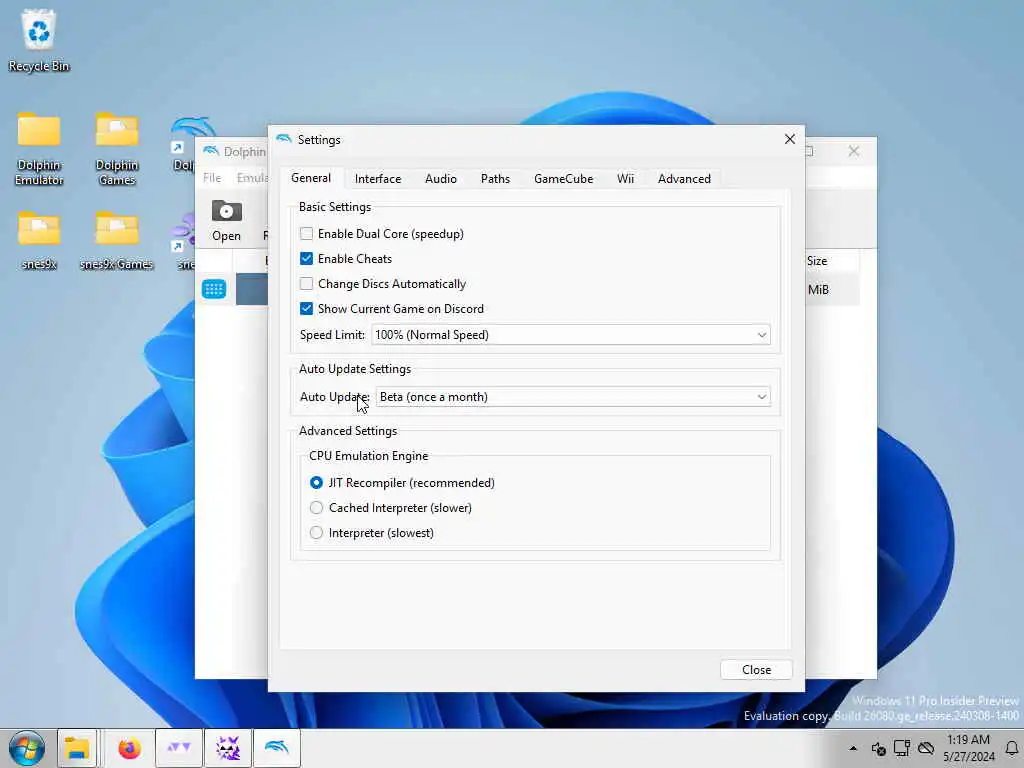Image resolution: width=1024 pixels, height=768 pixels.
Task: Select Interpreter (slowest) radio button
Action: point(316,533)
